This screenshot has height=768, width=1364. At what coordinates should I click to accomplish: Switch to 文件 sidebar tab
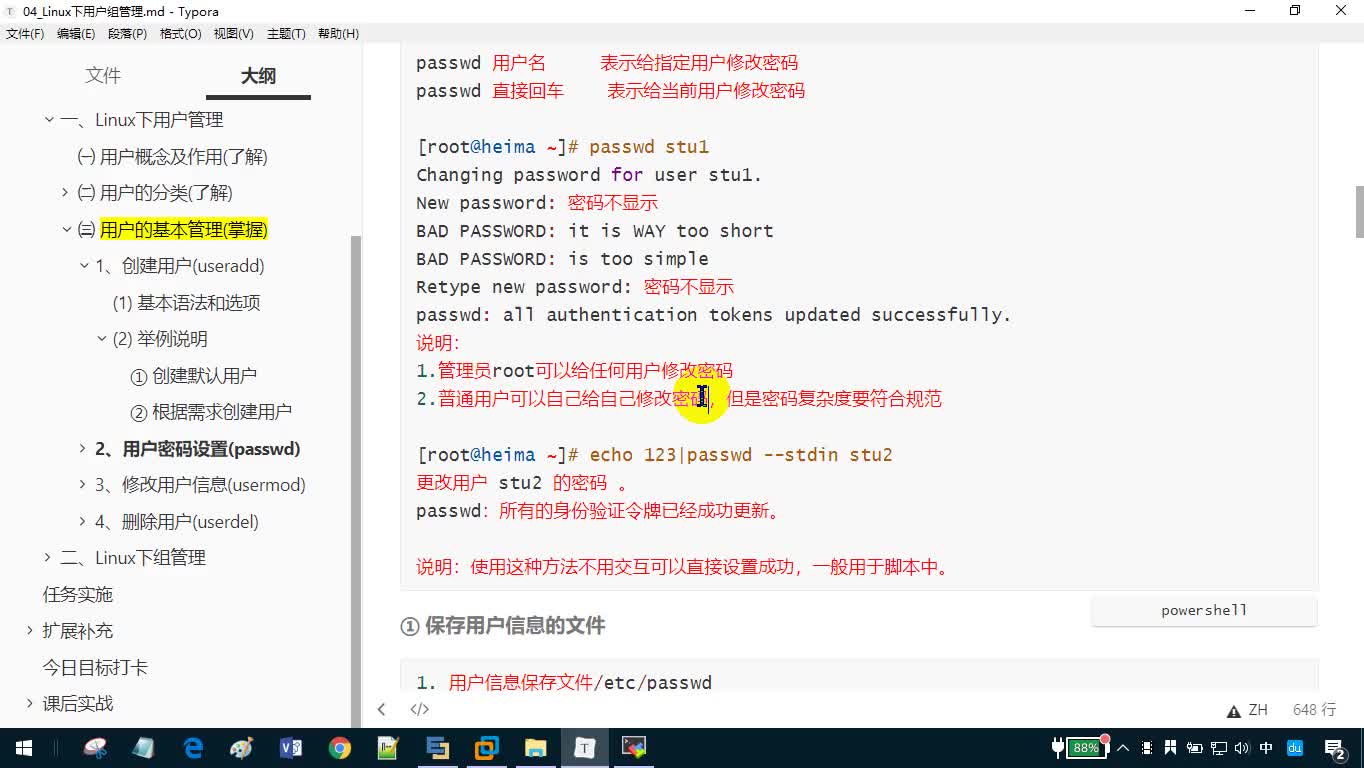[x=103, y=76]
